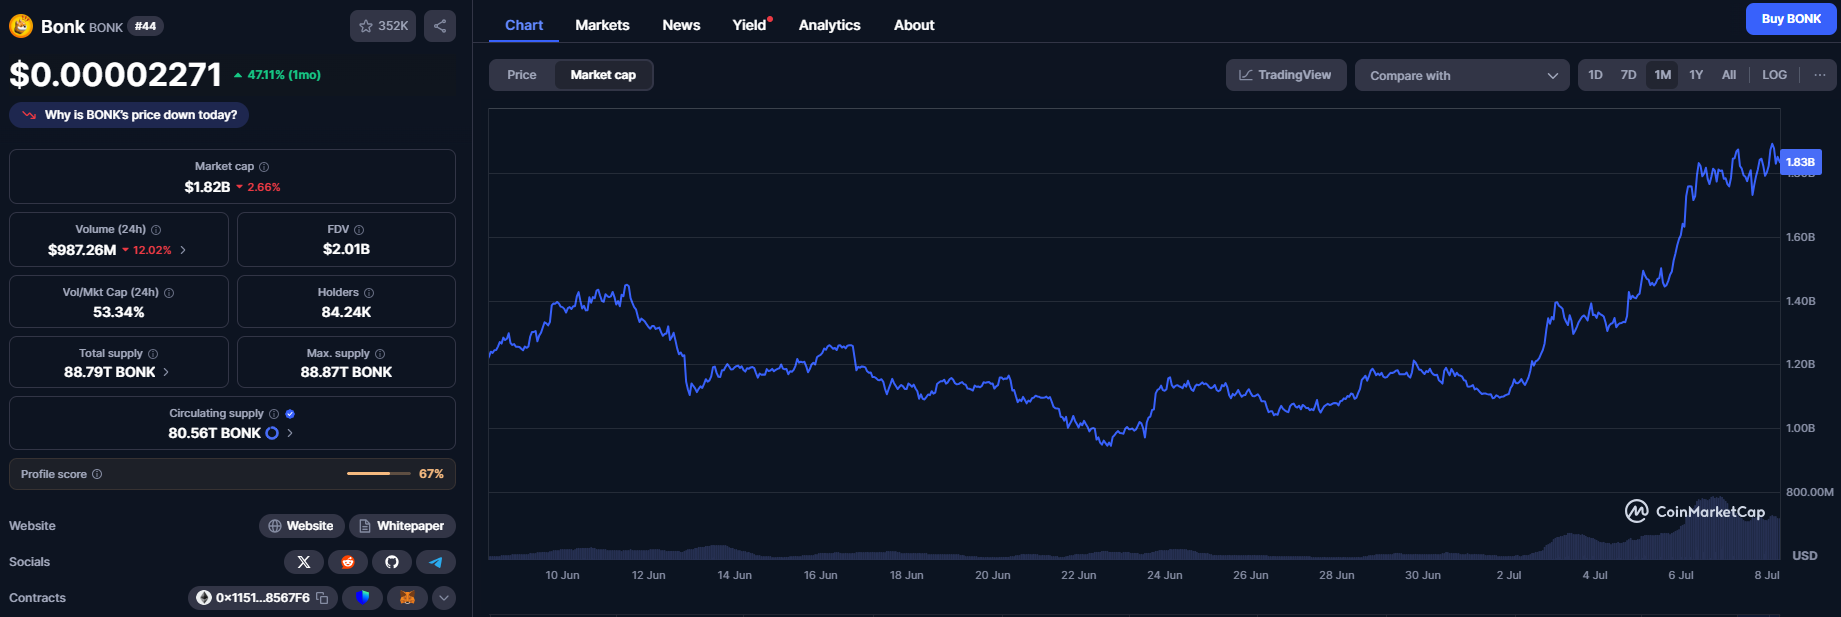Set chart range to 1D

[1595, 75]
